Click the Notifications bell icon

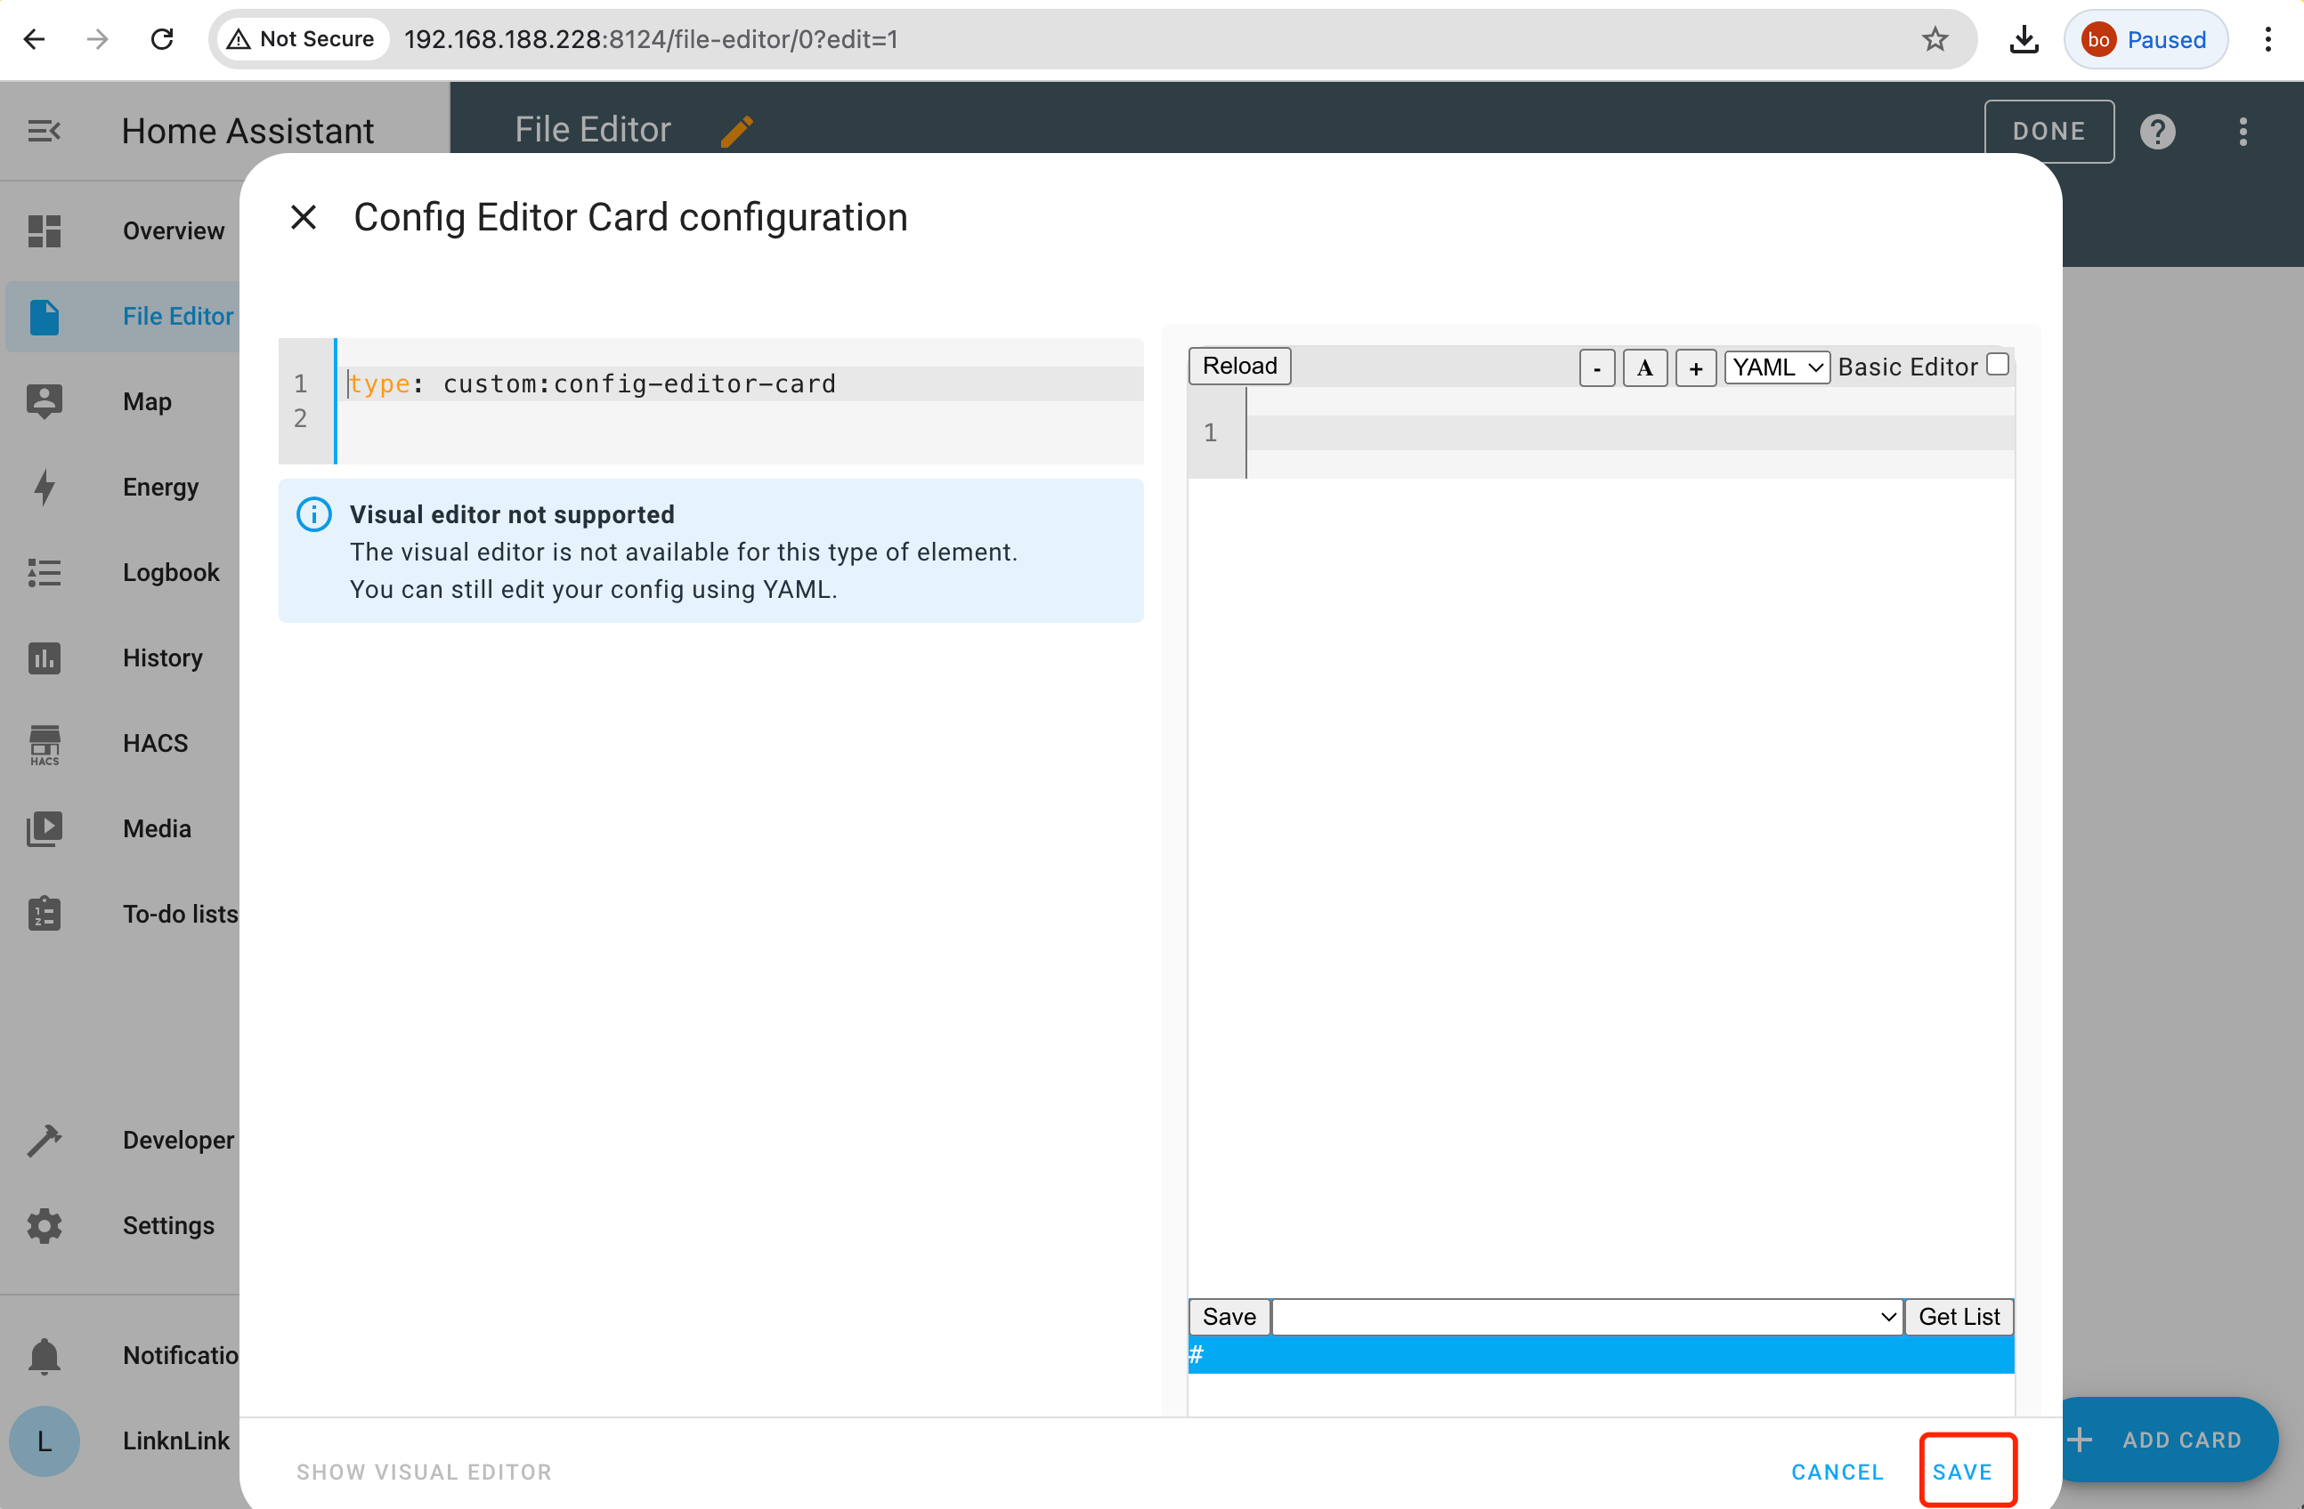click(x=44, y=1356)
